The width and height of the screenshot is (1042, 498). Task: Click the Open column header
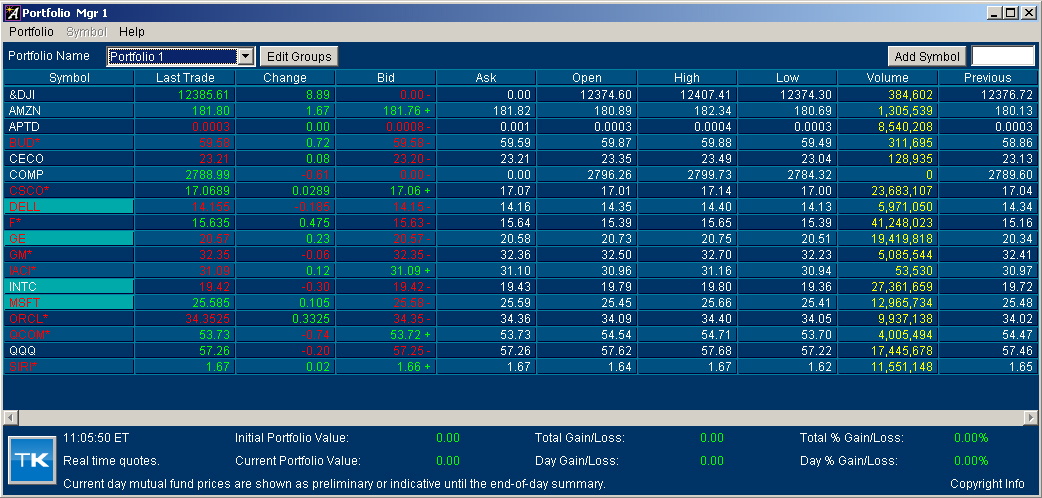tap(587, 78)
